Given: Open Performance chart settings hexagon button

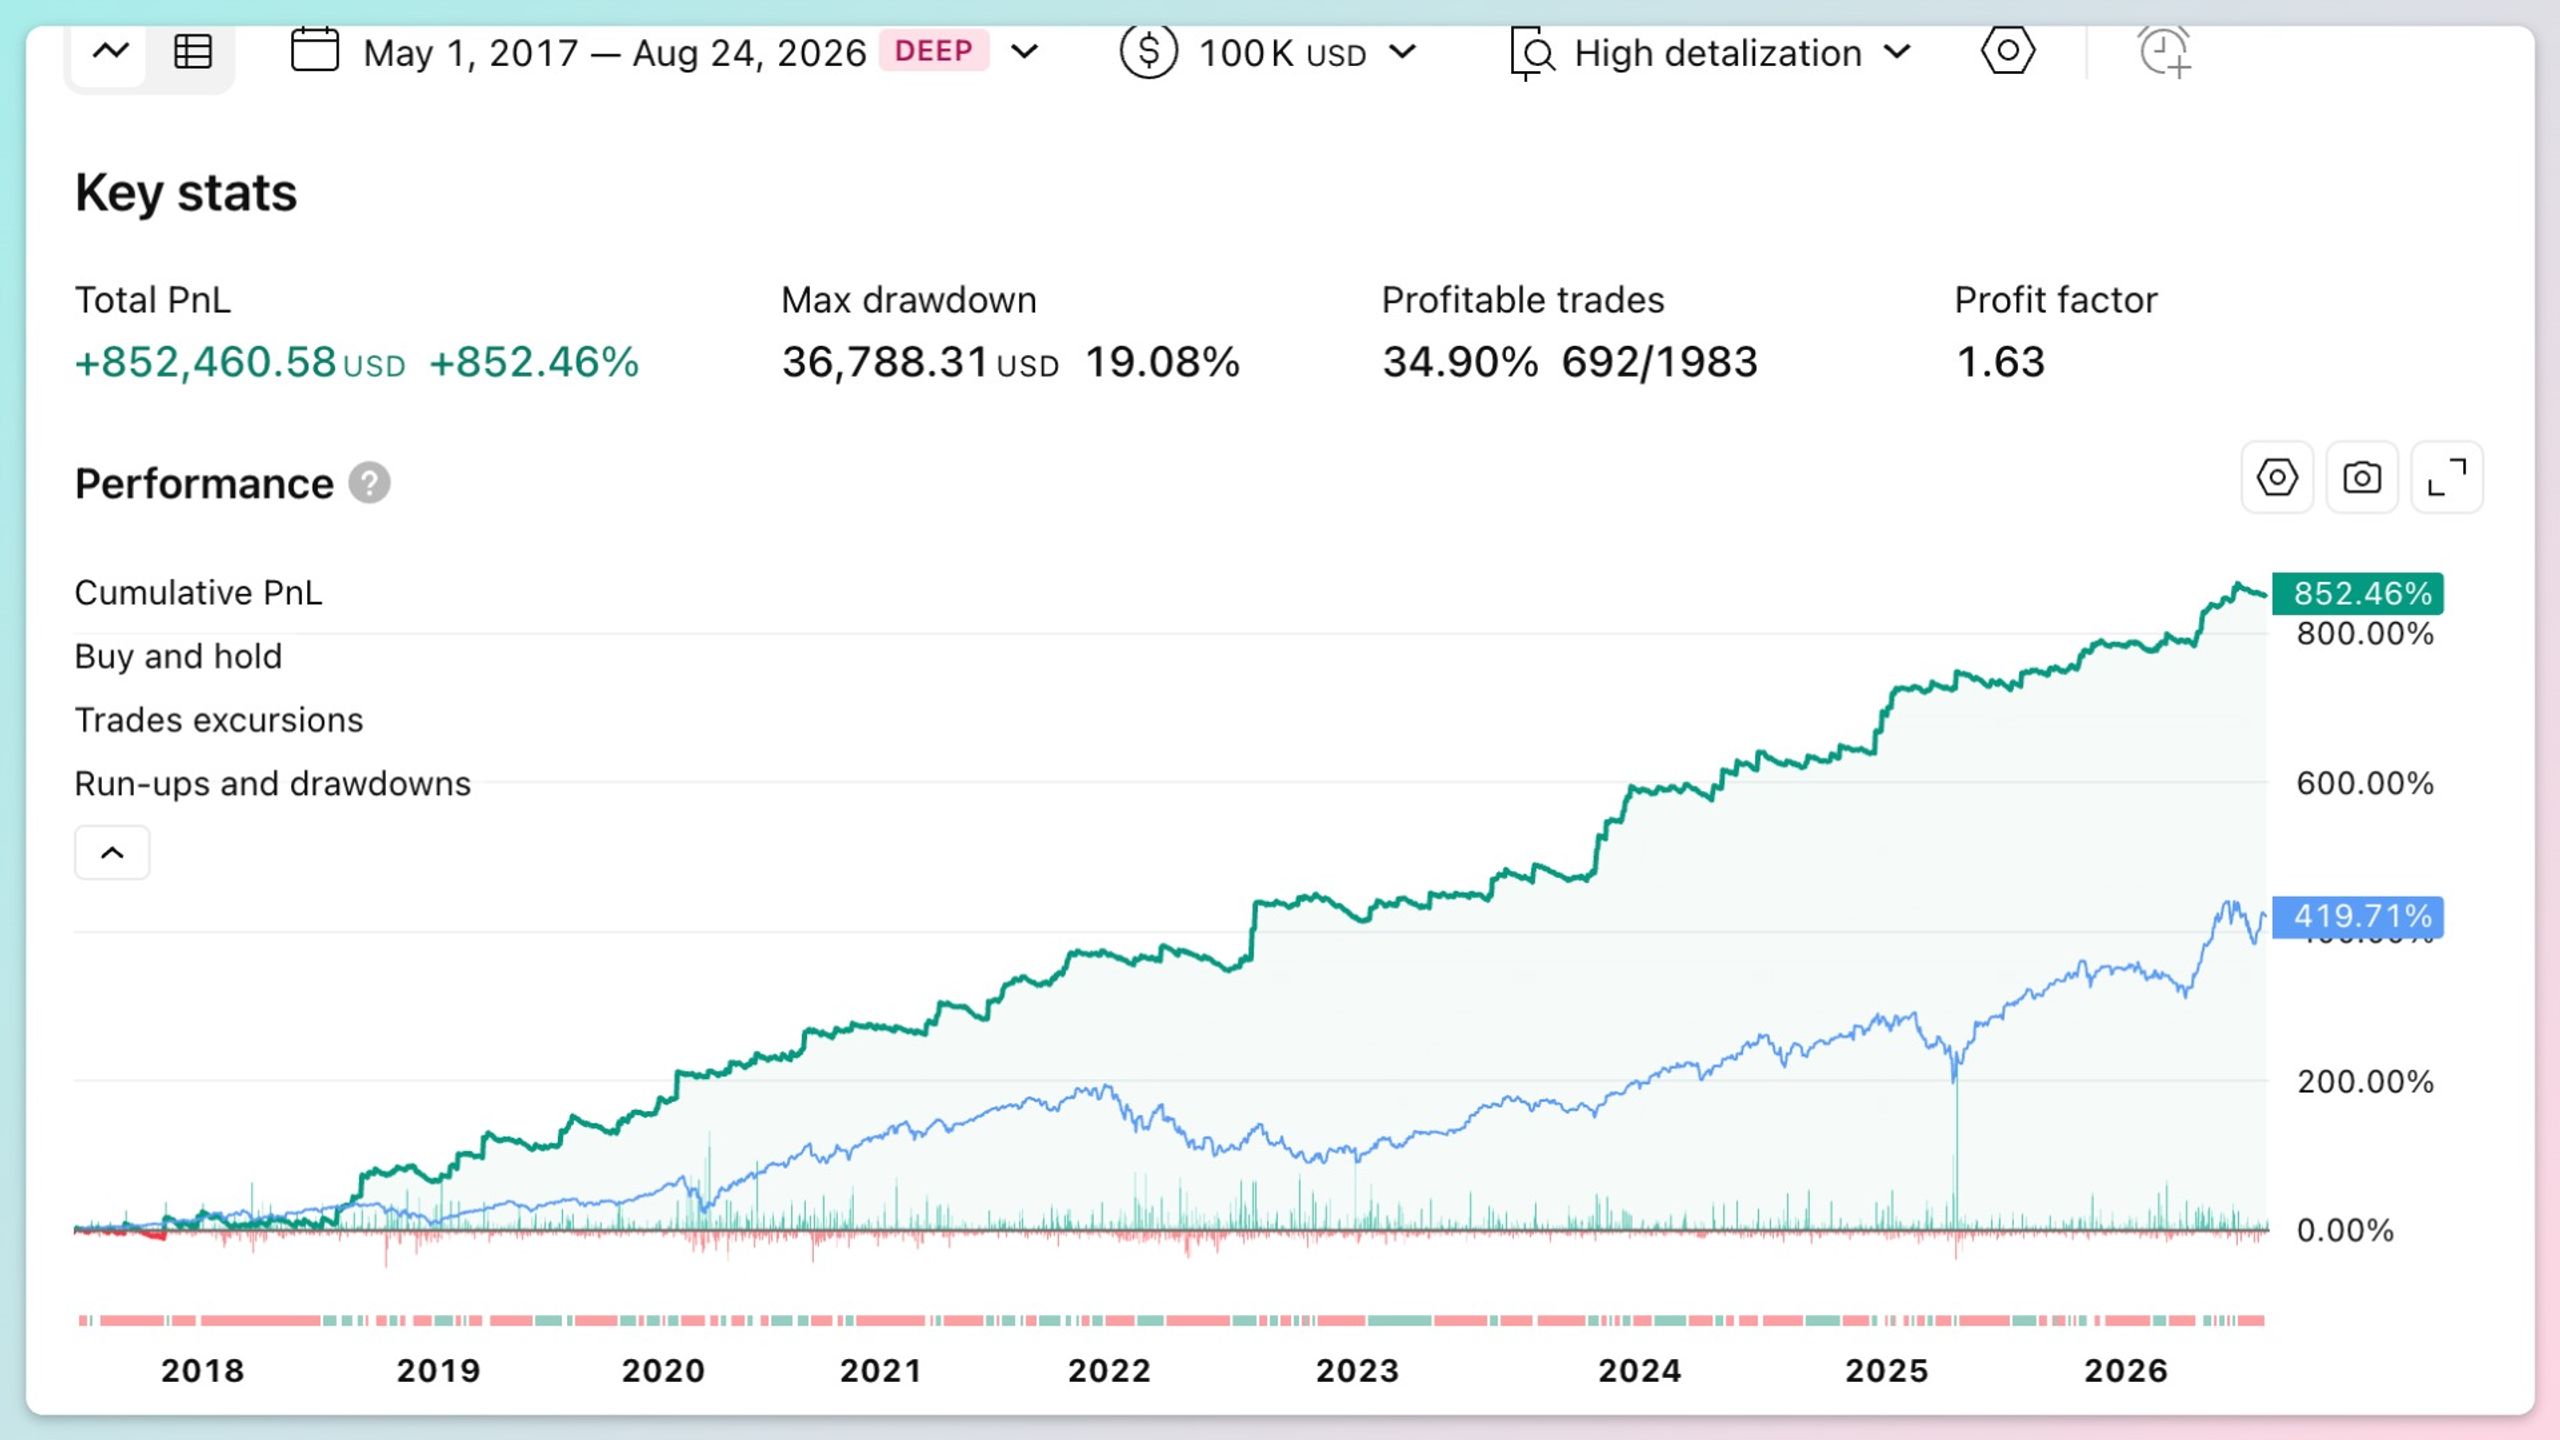Looking at the screenshot, I should pos(2277,478).
